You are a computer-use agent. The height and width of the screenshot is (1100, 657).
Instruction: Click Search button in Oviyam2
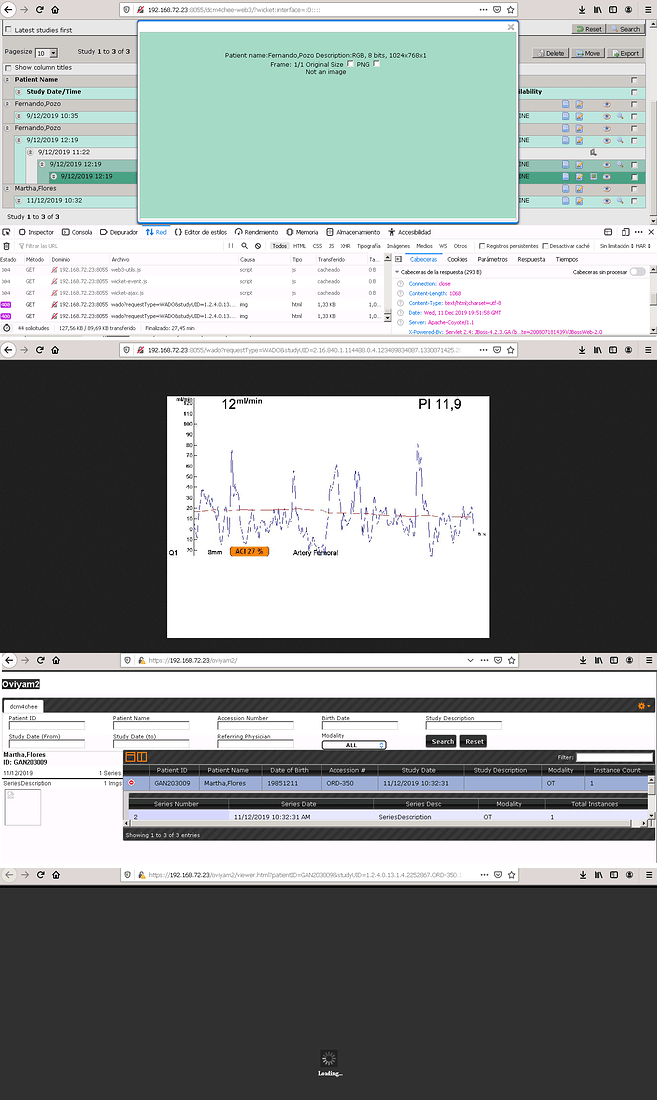(442, 742)
